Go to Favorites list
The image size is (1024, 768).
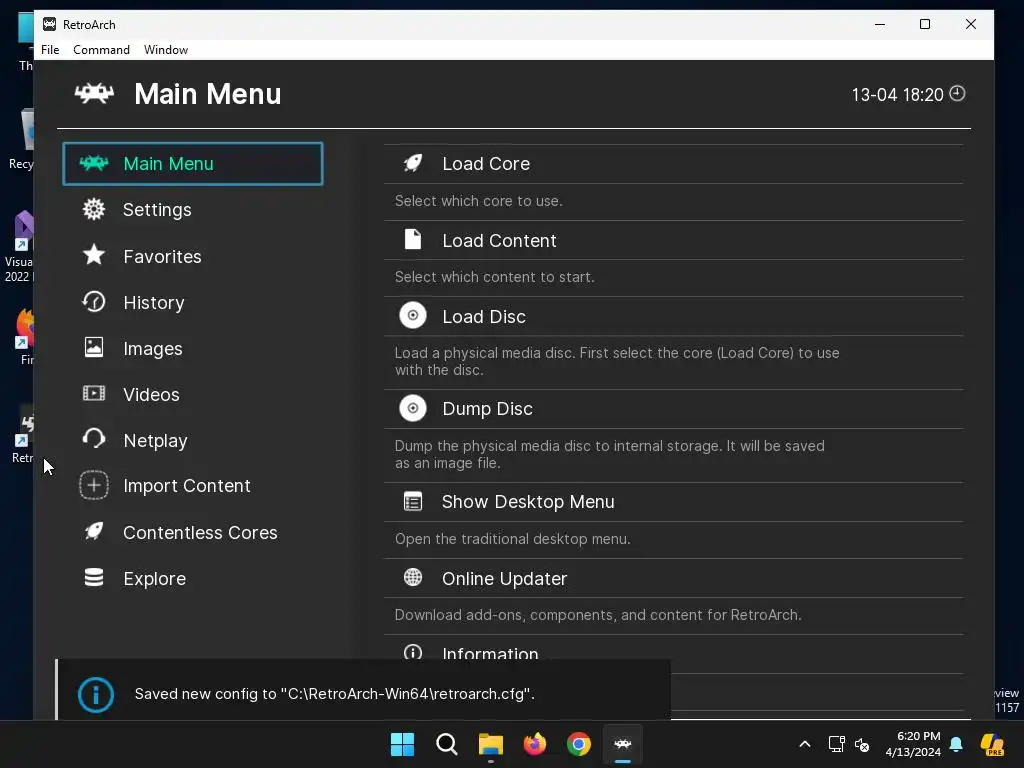pos(193,256)
